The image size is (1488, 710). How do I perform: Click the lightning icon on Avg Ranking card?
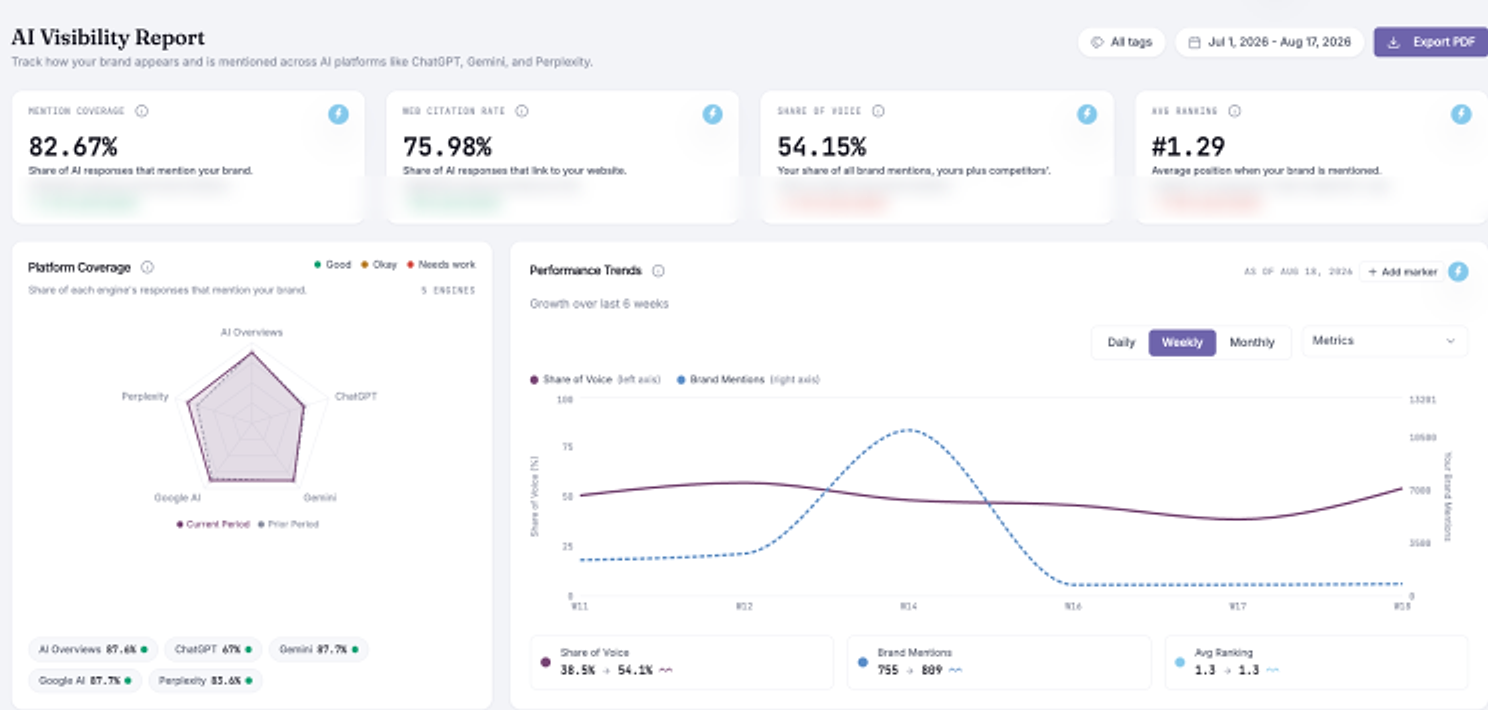tap(1461, 114)
